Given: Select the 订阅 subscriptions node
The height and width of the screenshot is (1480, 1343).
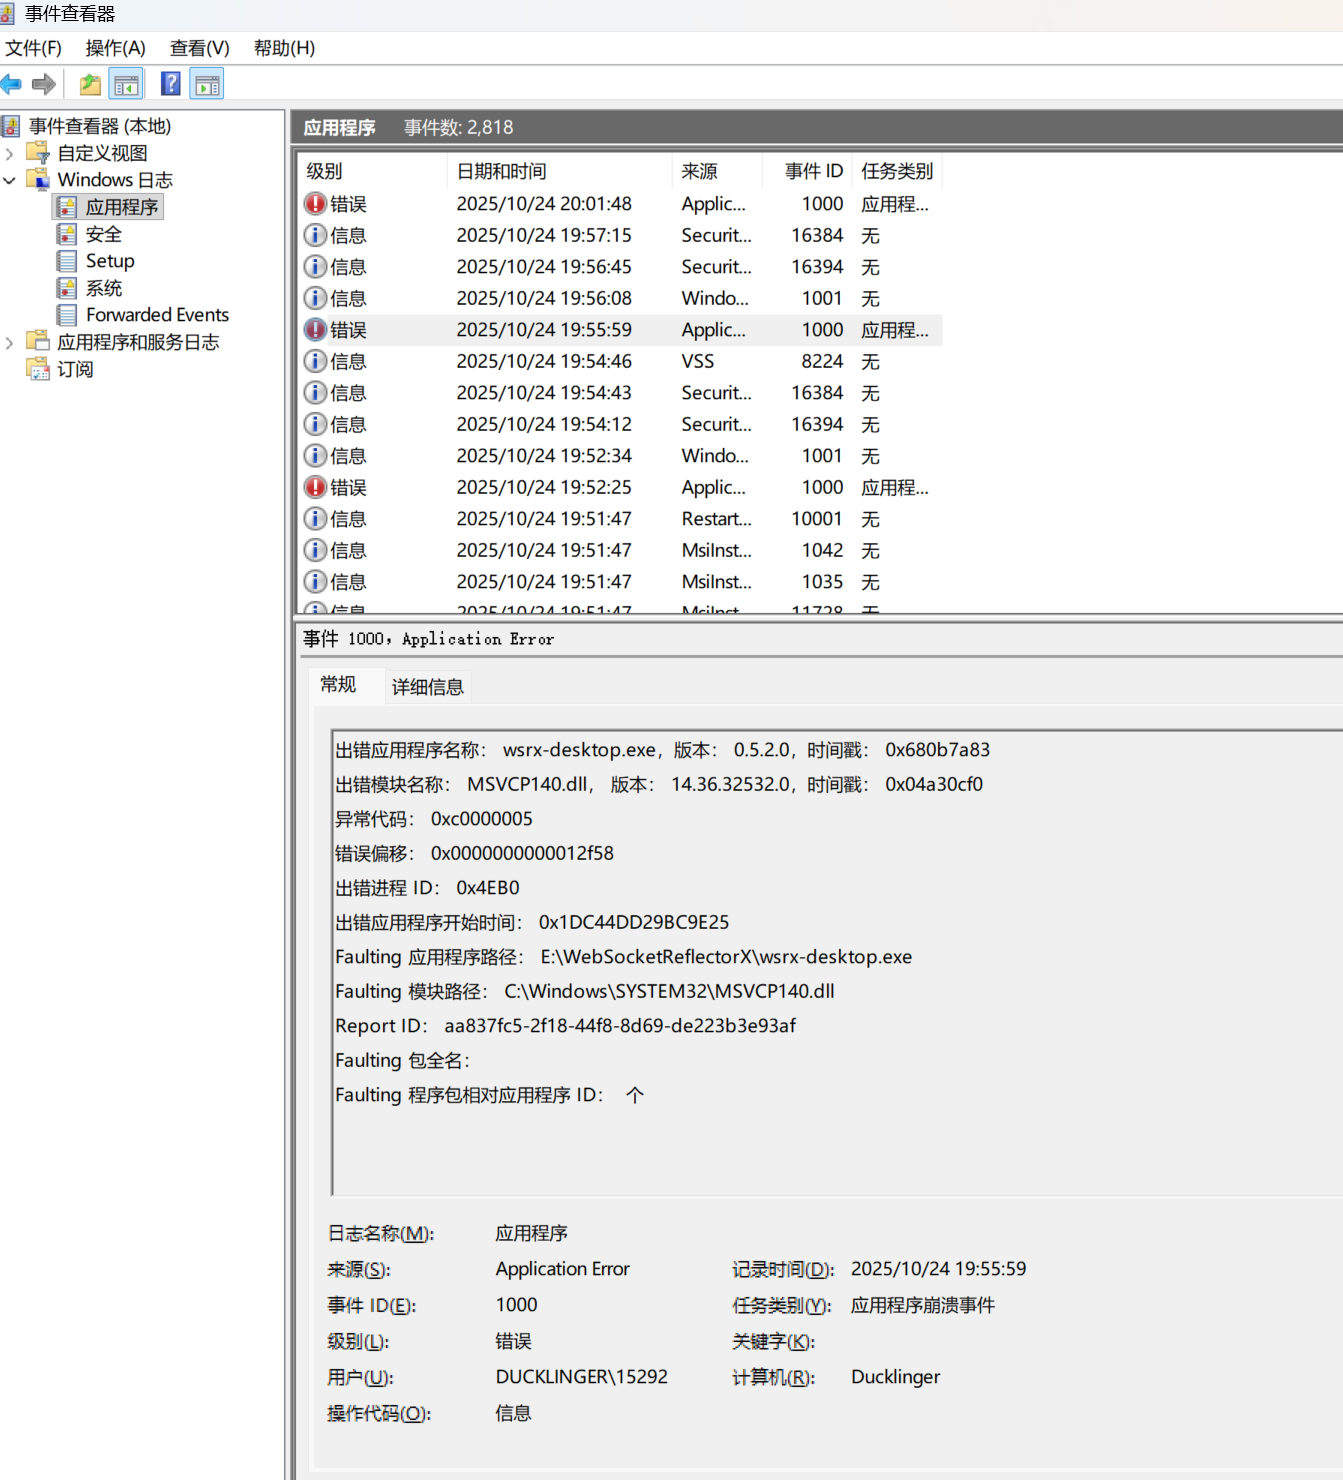Looking at the screenshot, I should [x=75, y=369].
